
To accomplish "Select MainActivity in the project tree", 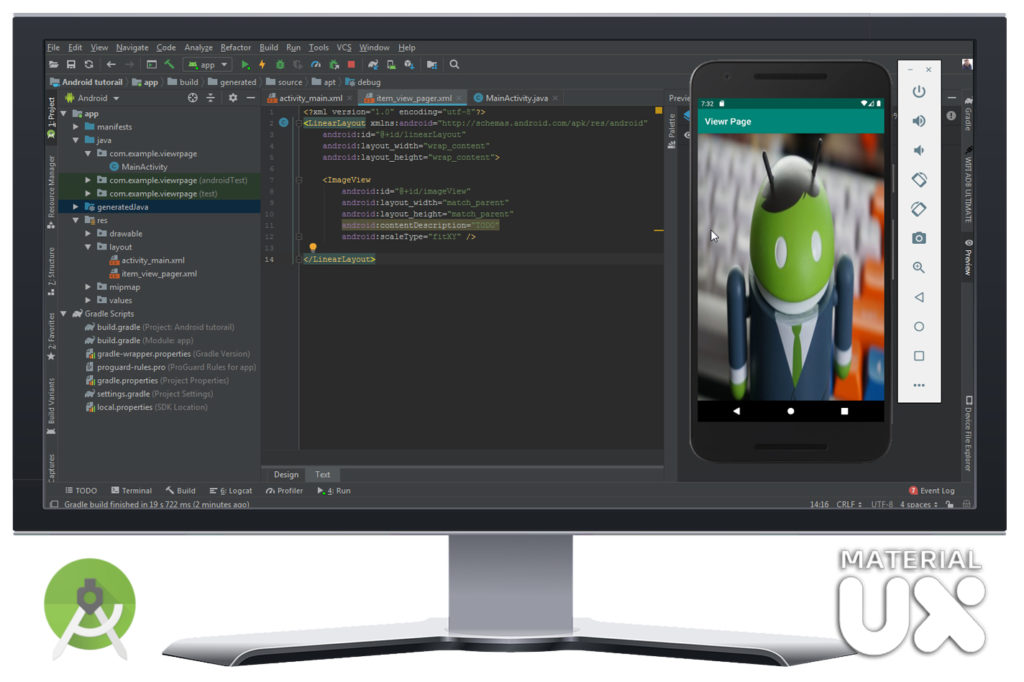I will coord(144,167).
